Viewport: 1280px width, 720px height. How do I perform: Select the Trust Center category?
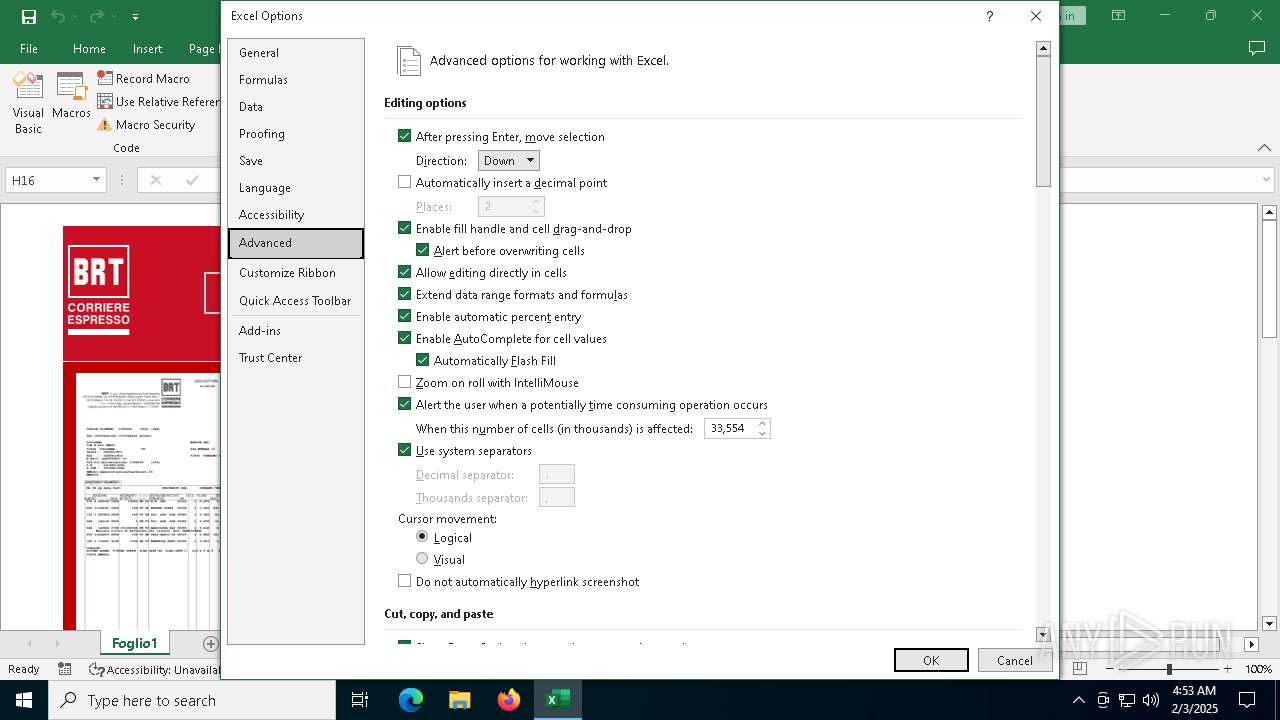[x=296, y=358]
